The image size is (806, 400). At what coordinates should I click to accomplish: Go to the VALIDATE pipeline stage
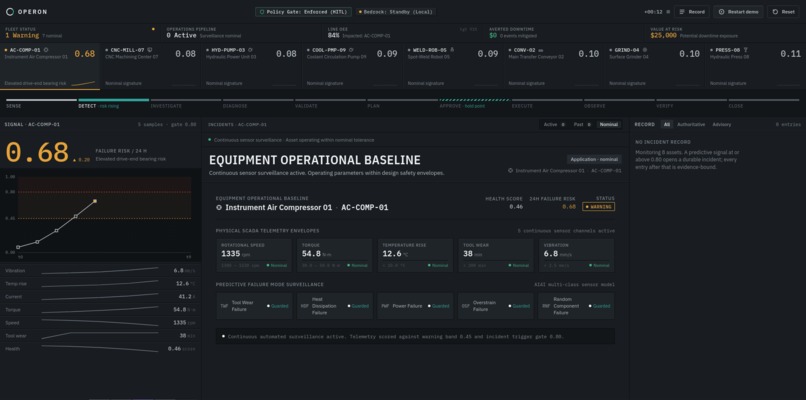click(330, 103)
